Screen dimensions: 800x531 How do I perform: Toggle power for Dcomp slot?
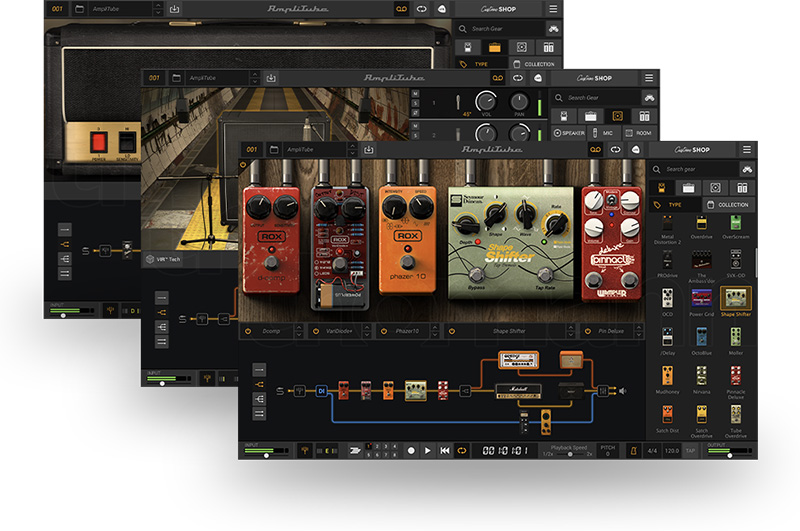(248, 331)
